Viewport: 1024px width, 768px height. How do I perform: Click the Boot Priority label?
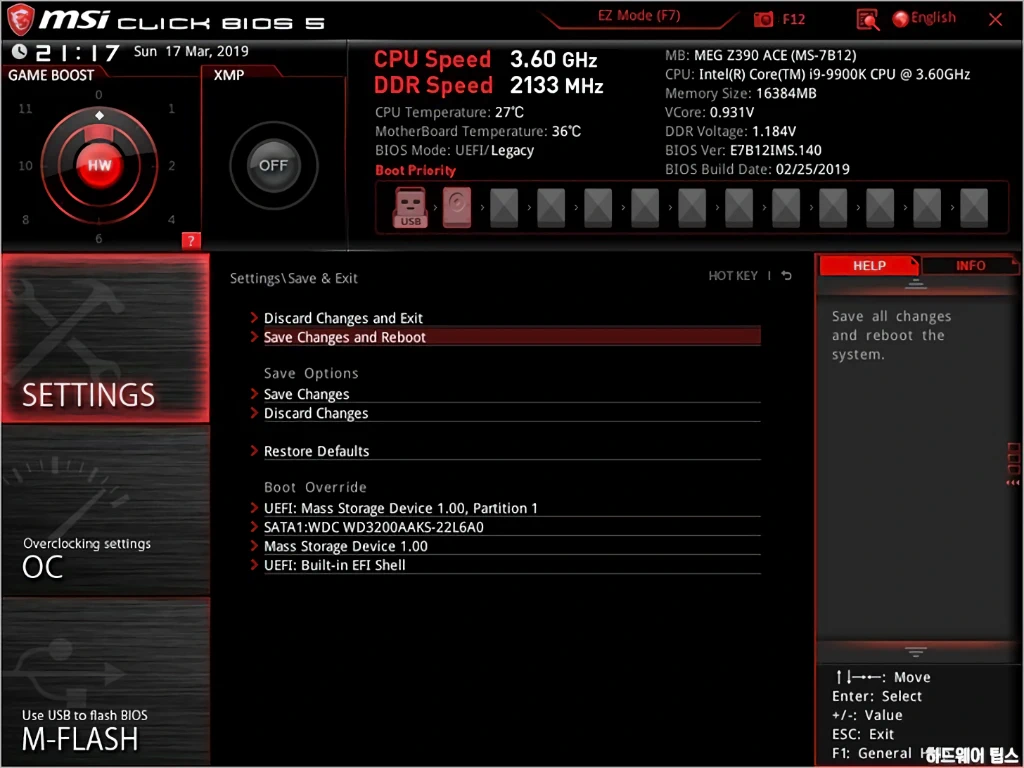click(415, 170)
